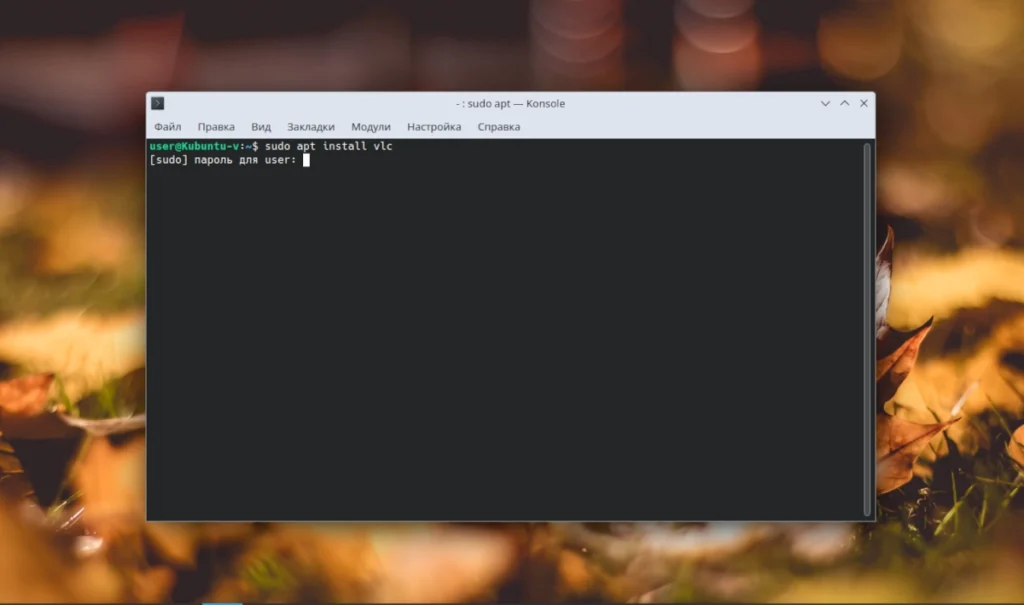Open the Вид menu
Image resolution: width=1024 pixels, height=605 pixels.
(261, 127)
